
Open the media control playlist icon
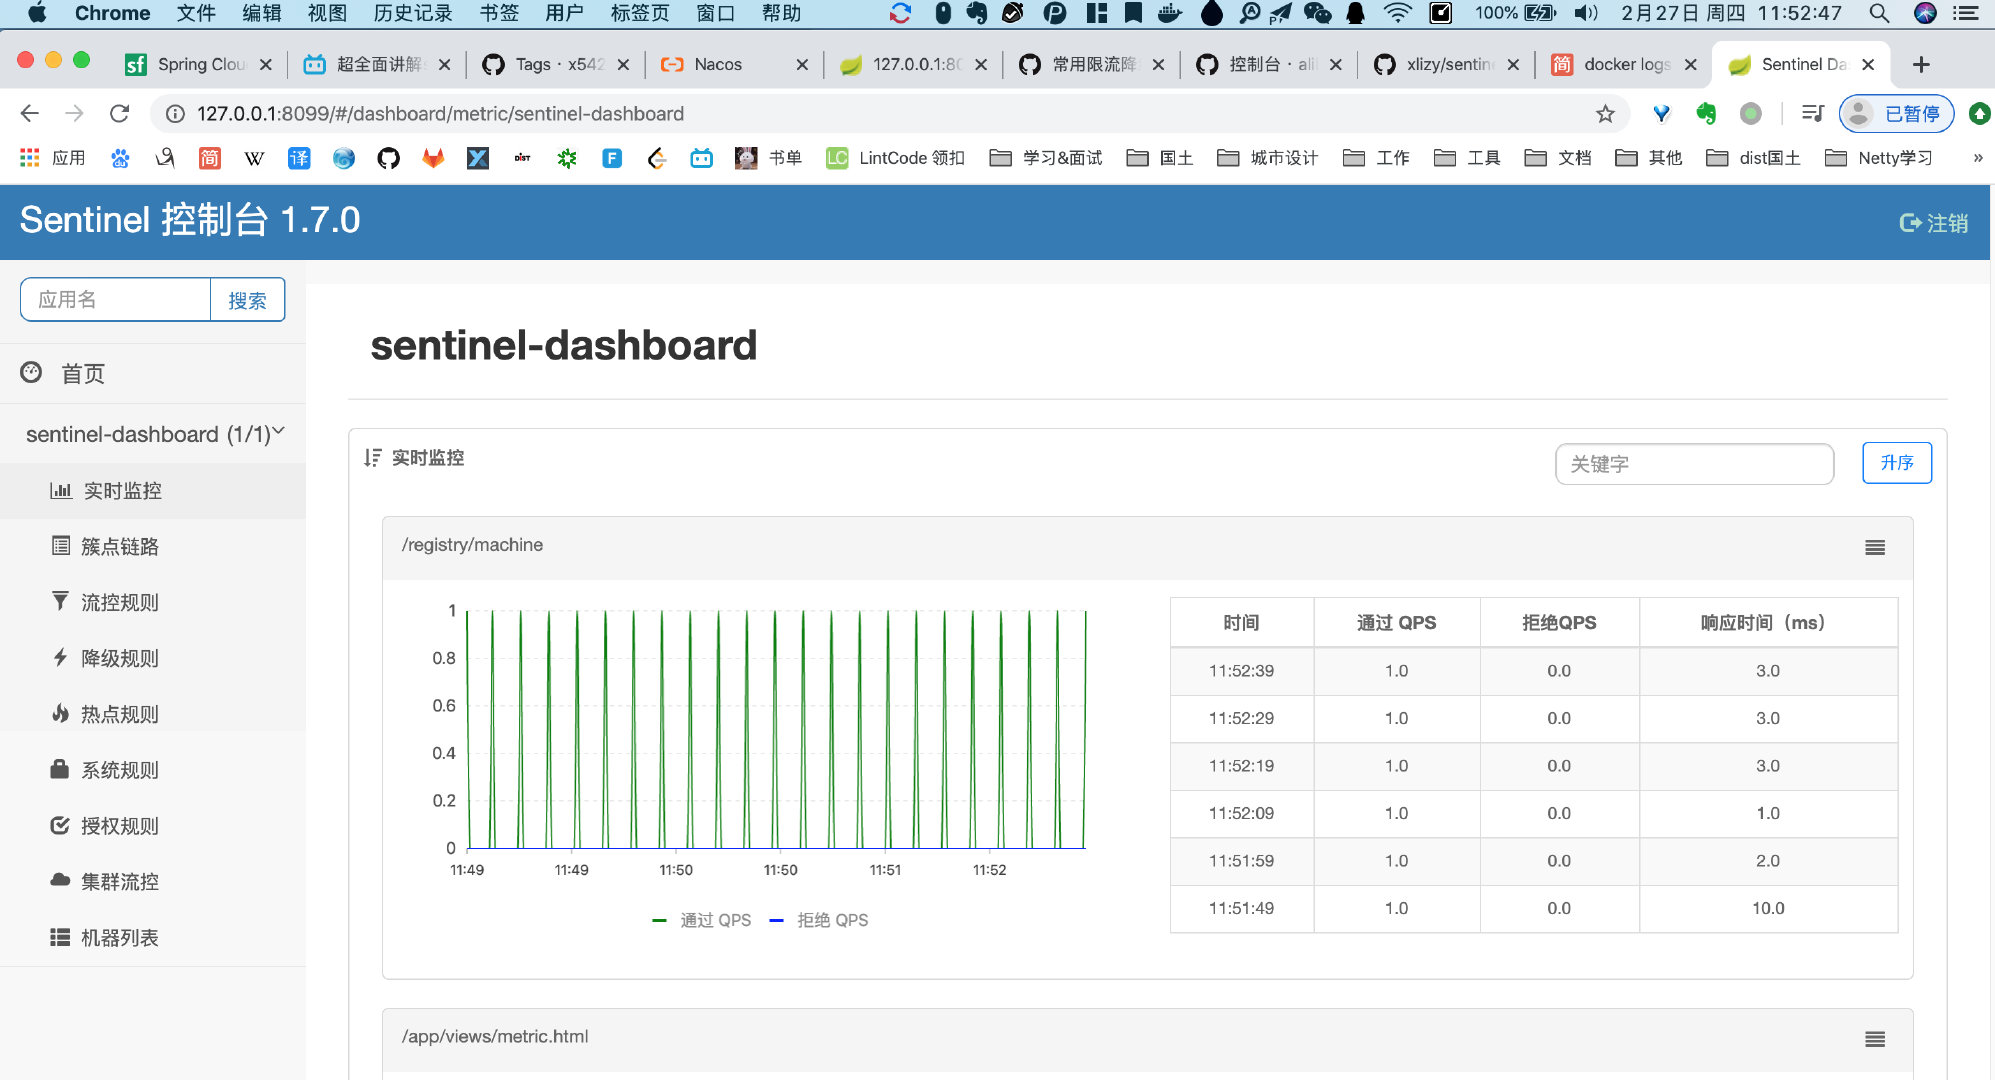(1812, 114)
